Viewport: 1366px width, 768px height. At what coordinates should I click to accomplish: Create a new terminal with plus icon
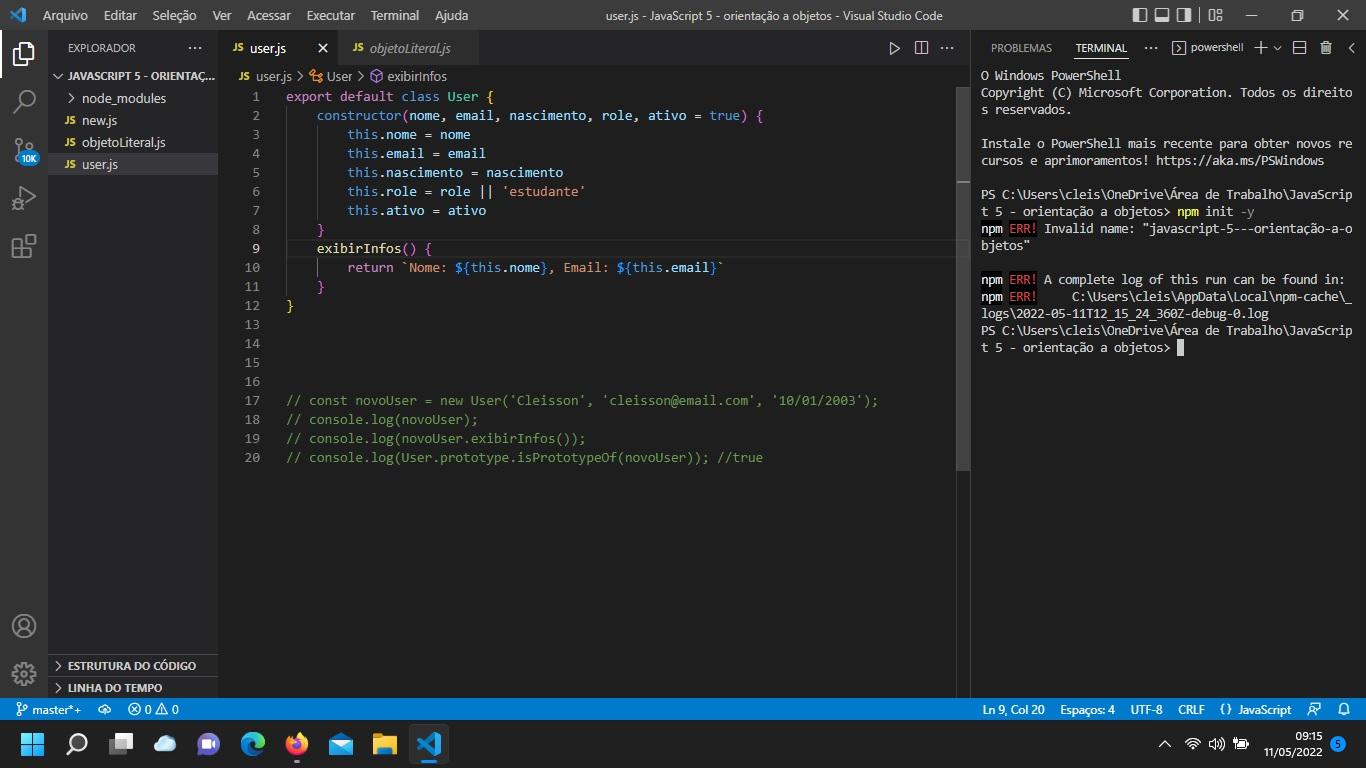[x=1260, y=48]
